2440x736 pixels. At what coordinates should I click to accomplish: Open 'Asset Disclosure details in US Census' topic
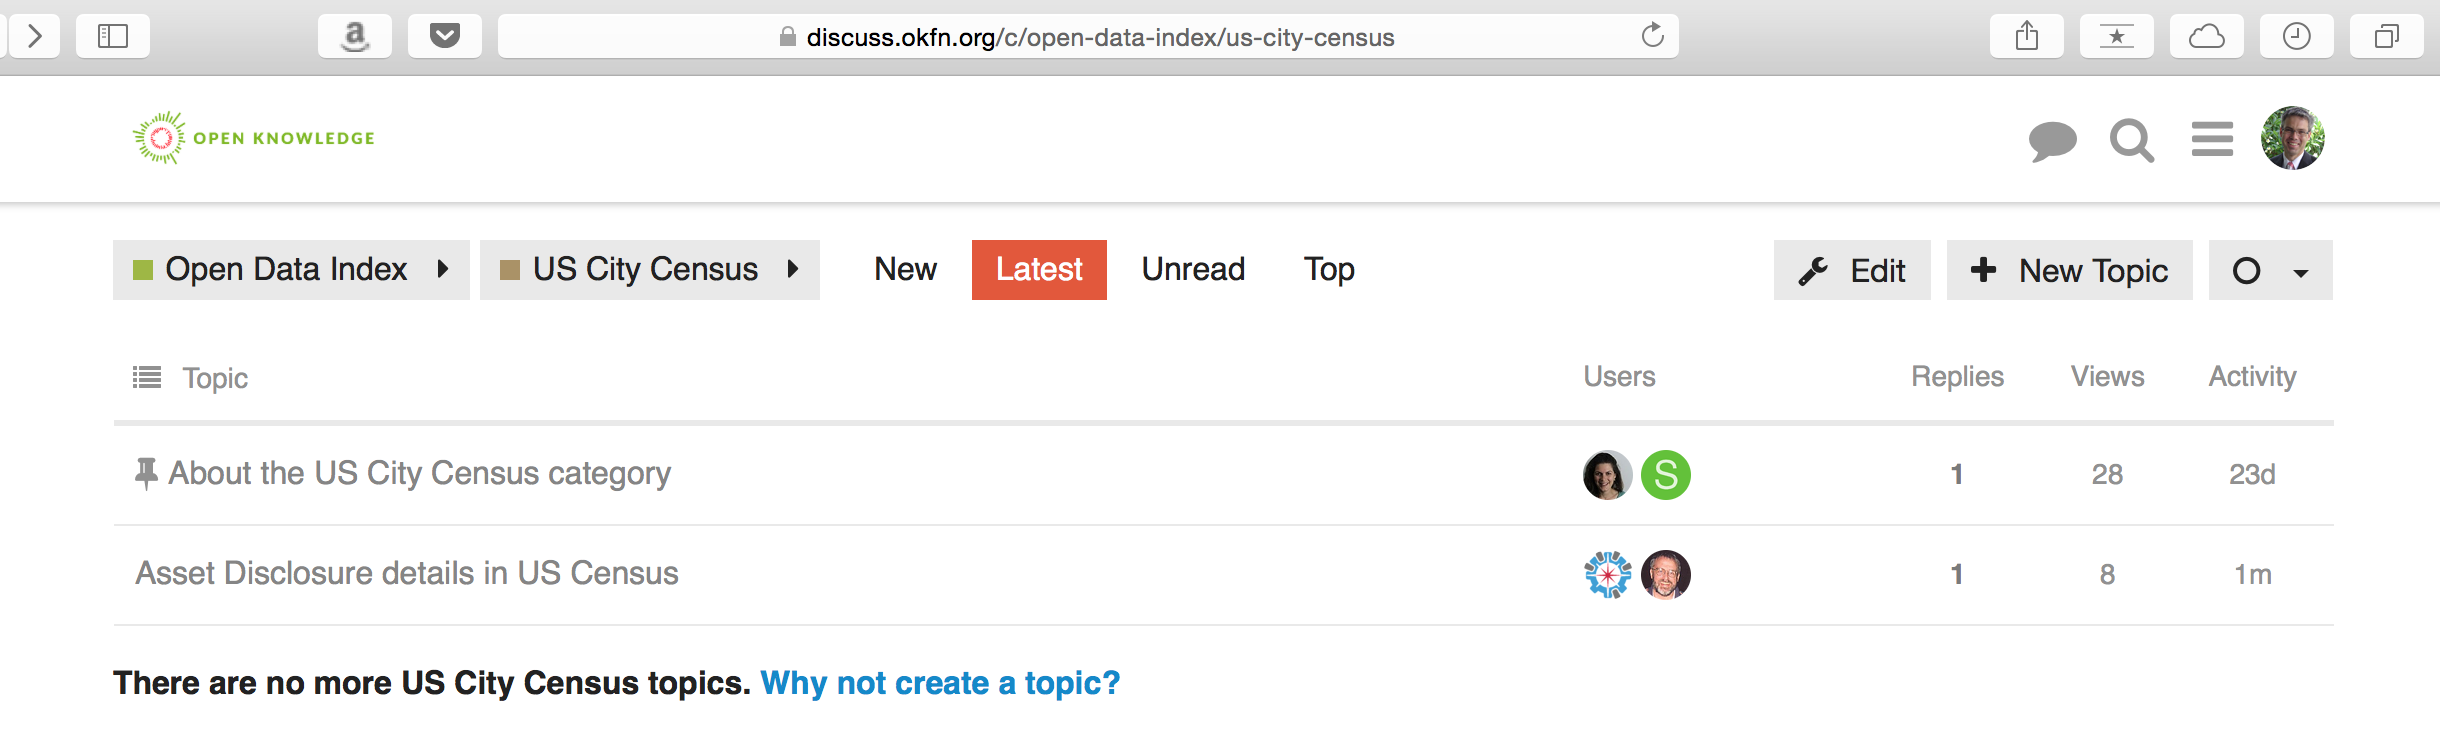point(407,573)
